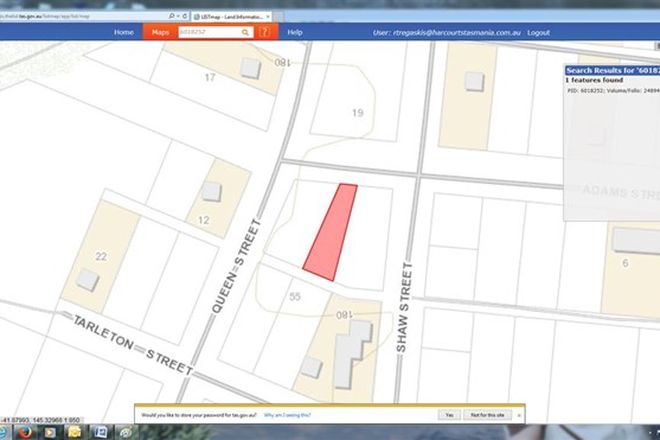Click the orange help question-mark icon
This screenshot has width=660, height=440.
(264, 33)
